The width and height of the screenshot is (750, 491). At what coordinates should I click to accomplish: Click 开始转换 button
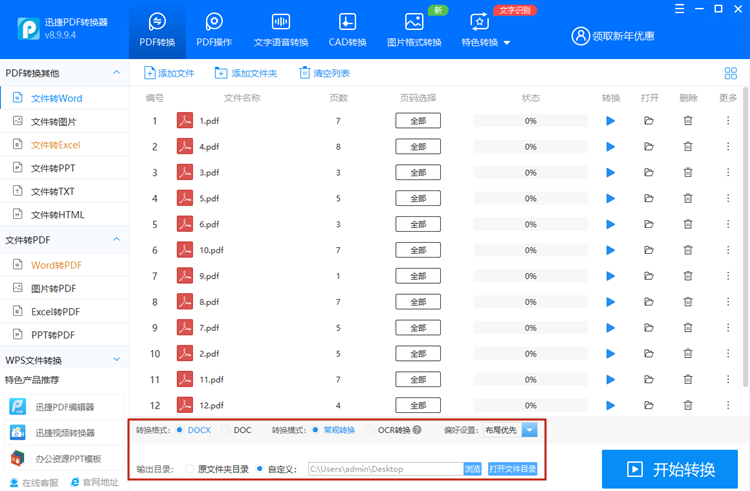coord(670,469)
